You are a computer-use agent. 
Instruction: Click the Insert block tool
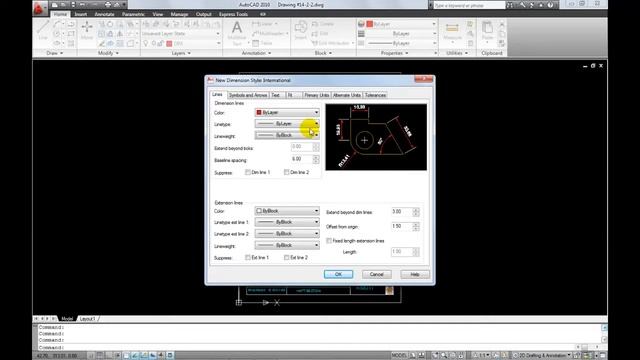coord(301,30)
